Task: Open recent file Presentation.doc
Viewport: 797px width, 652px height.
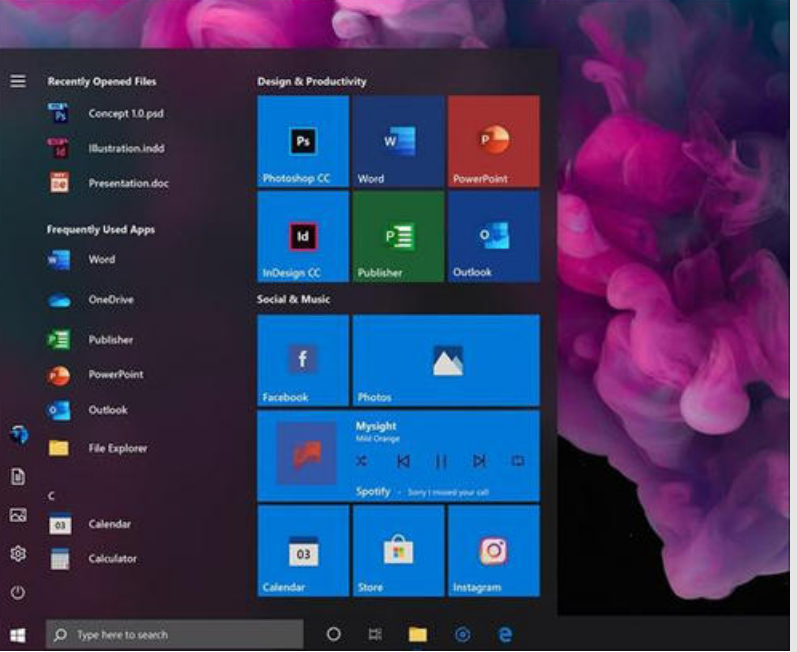Action: 108,183
